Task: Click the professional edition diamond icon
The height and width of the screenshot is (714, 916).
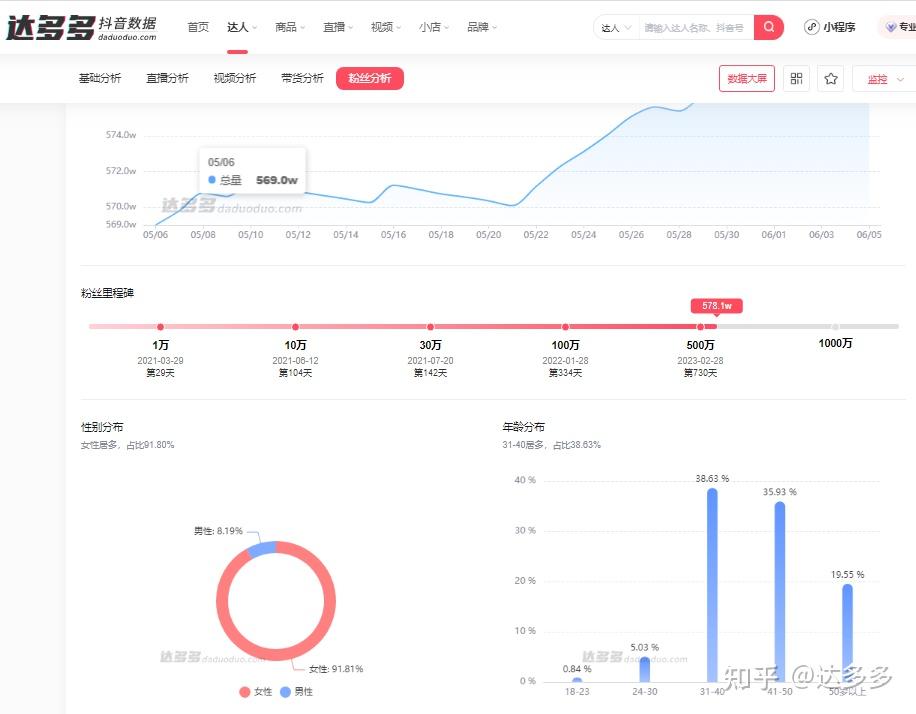Action: pyautogui.click(x=891, y=27)
